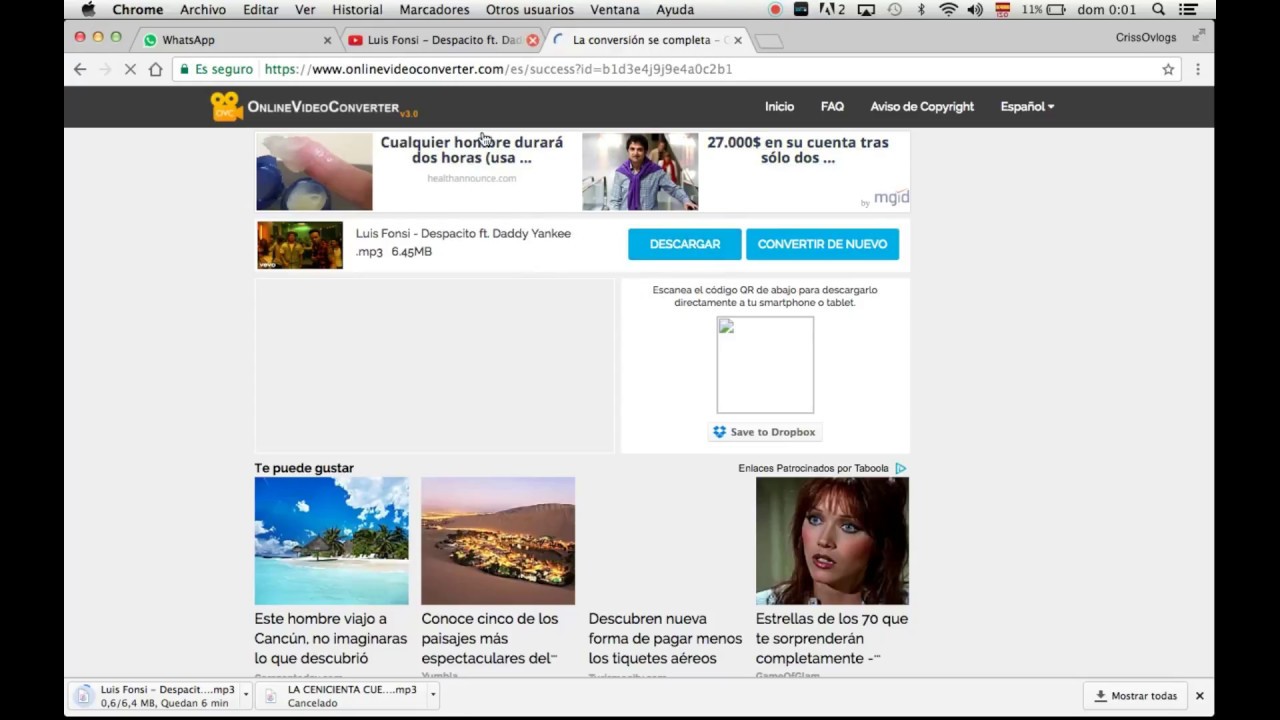Open the Archivo menu
This screenshot has width=1280, height=720.
click(203, 9)
